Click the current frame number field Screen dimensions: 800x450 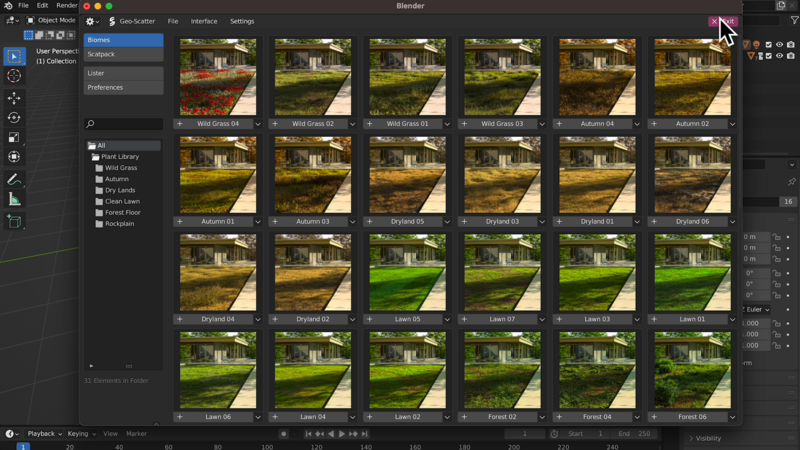[525, 434]
